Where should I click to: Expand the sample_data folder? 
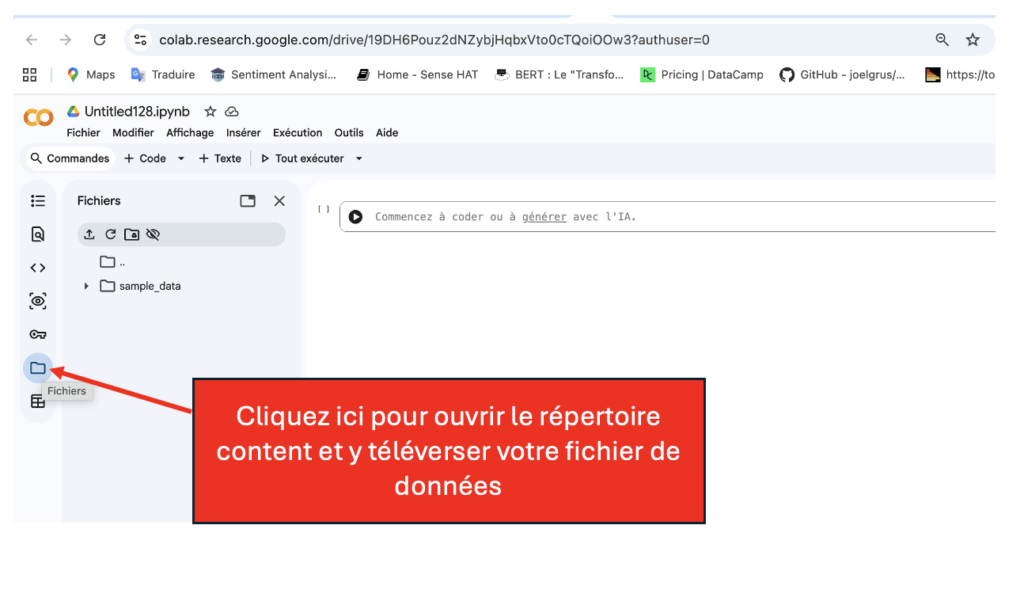87,286
